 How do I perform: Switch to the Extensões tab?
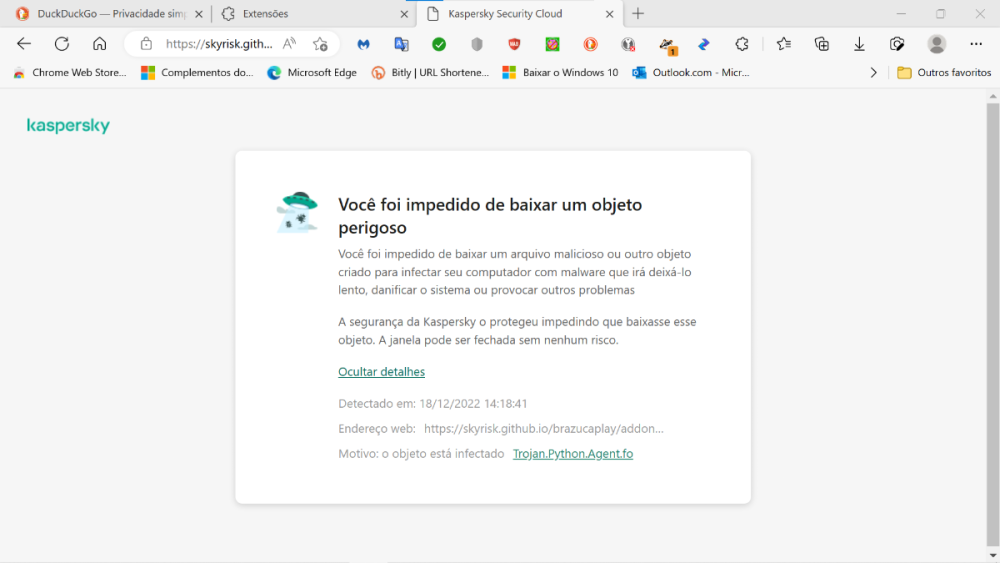tap(312, 13)
